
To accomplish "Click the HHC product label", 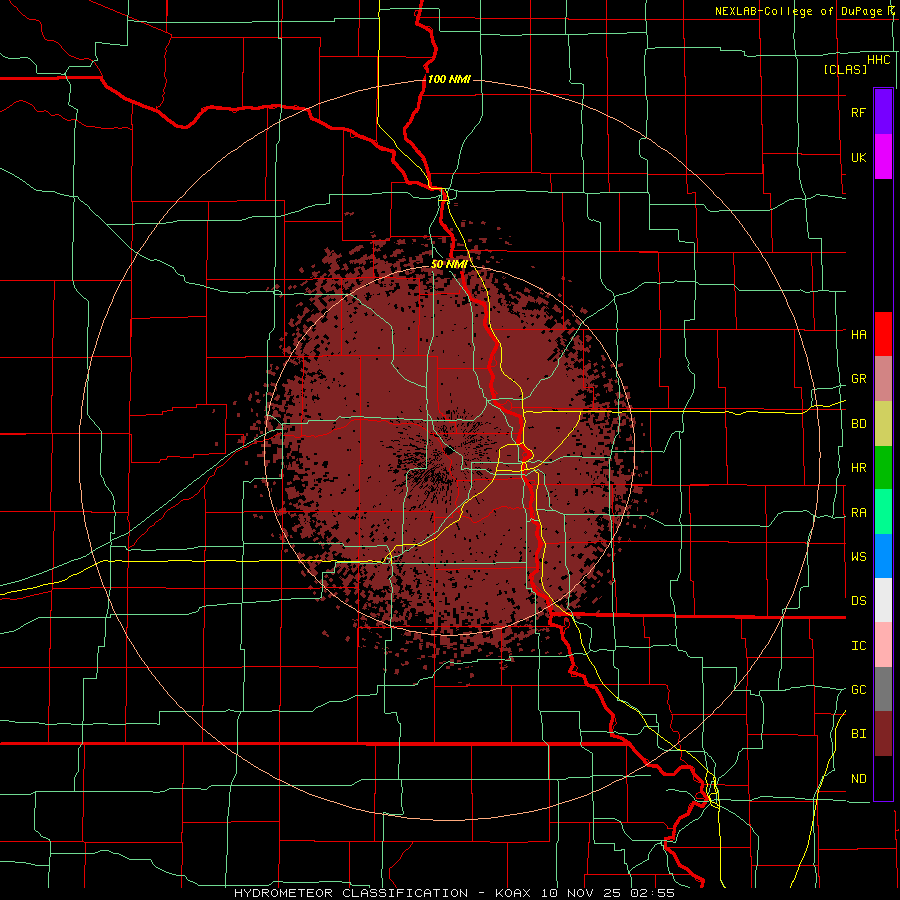I will pyautogui.click(x=878, y=60).
